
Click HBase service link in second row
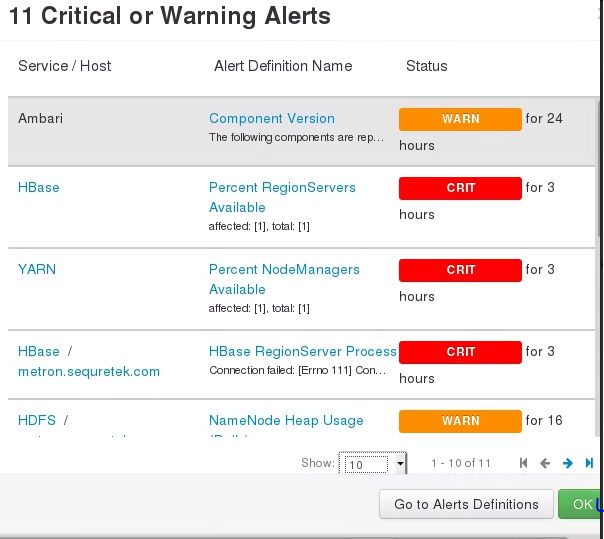pos(39,187)
